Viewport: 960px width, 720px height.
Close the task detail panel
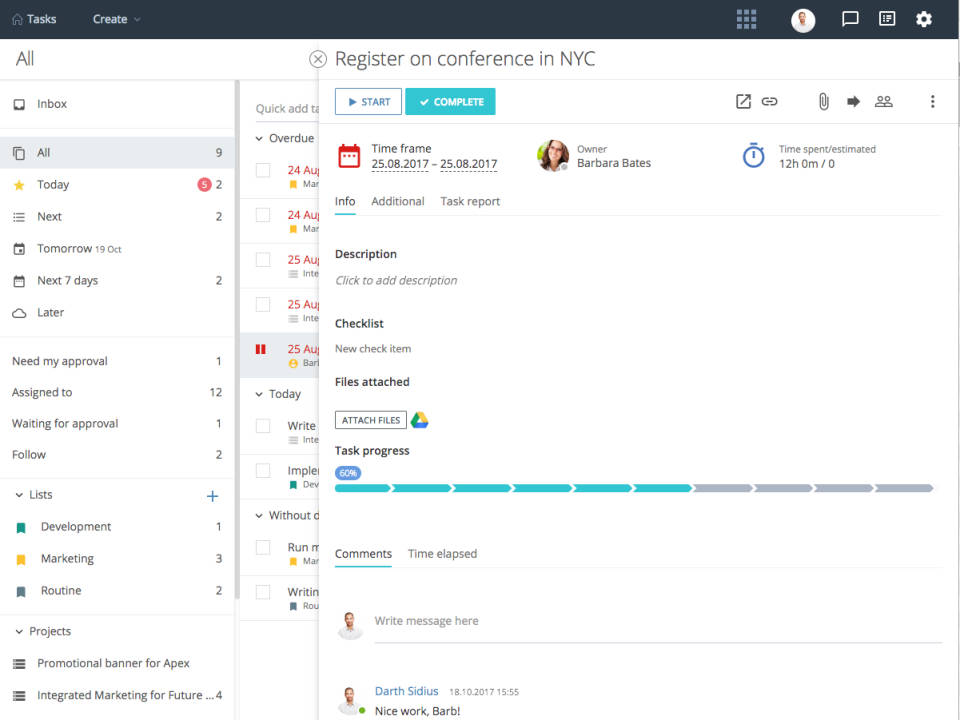[318, 59]
